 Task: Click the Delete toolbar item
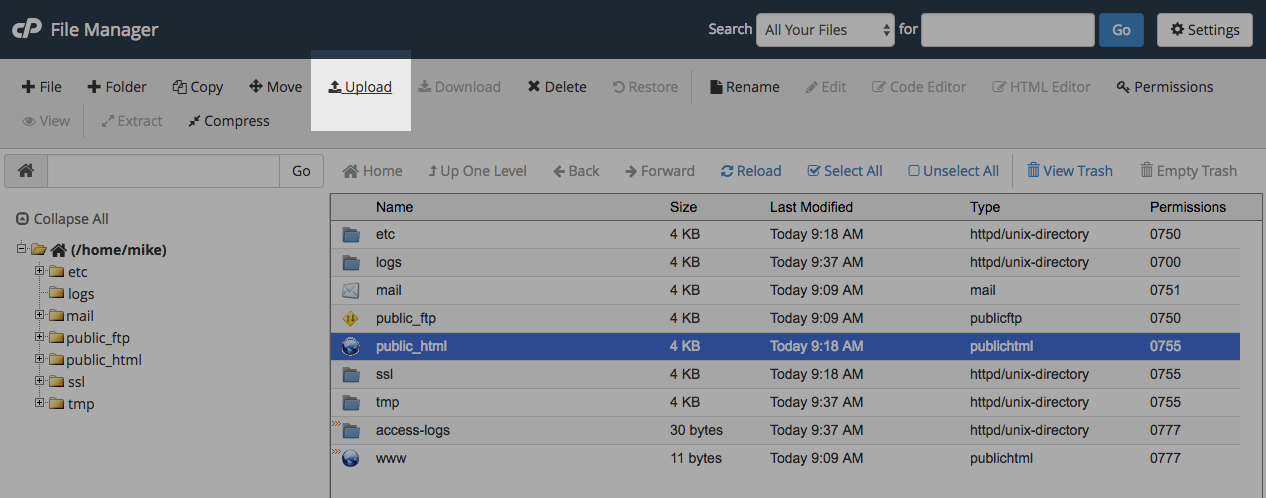[557, 87]
